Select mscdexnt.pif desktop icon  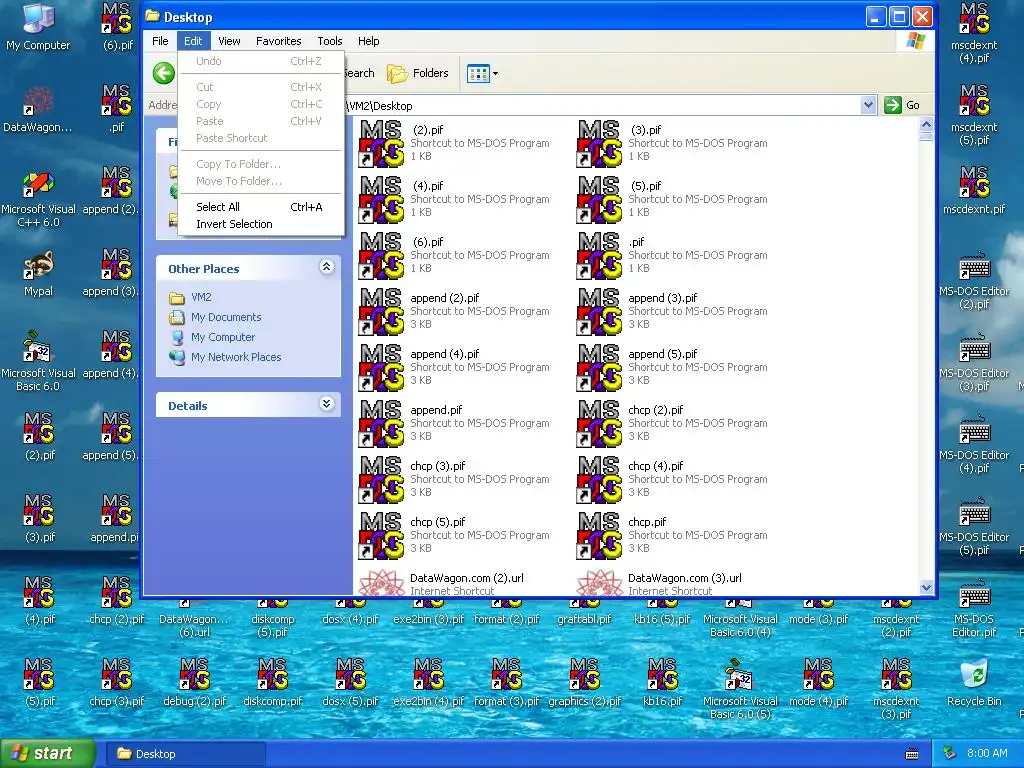[974, 189]
